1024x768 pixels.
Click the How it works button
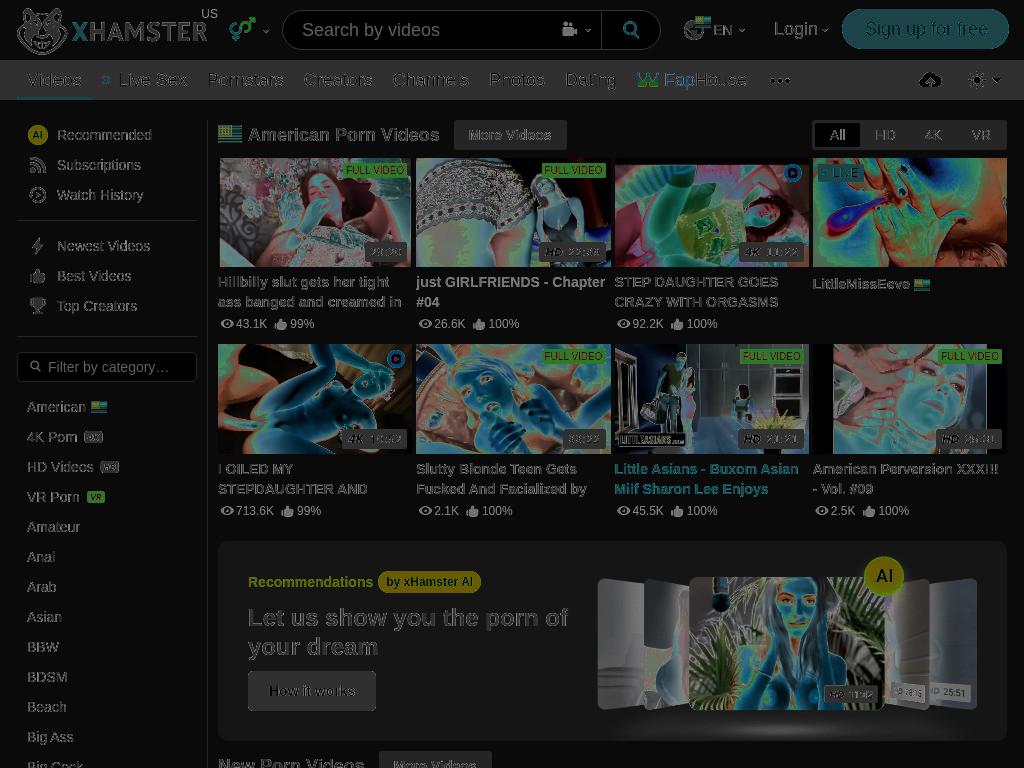[312, 691]
